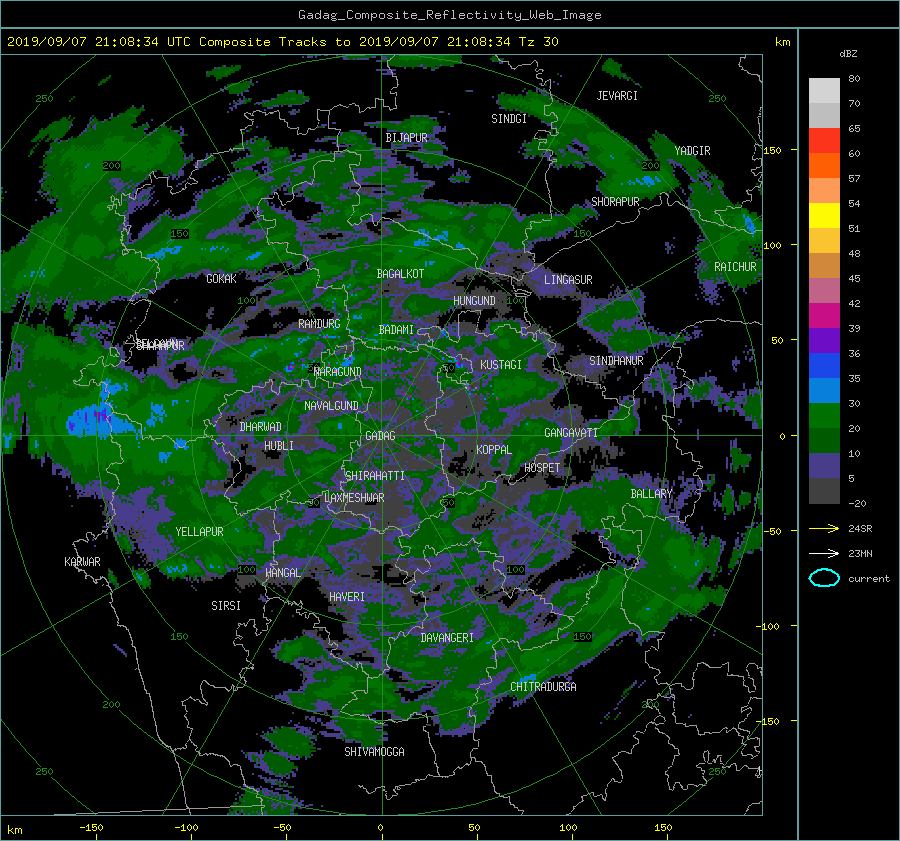Click the YELLAPUR city label
900x841 pixels.
tap(199, 532)
